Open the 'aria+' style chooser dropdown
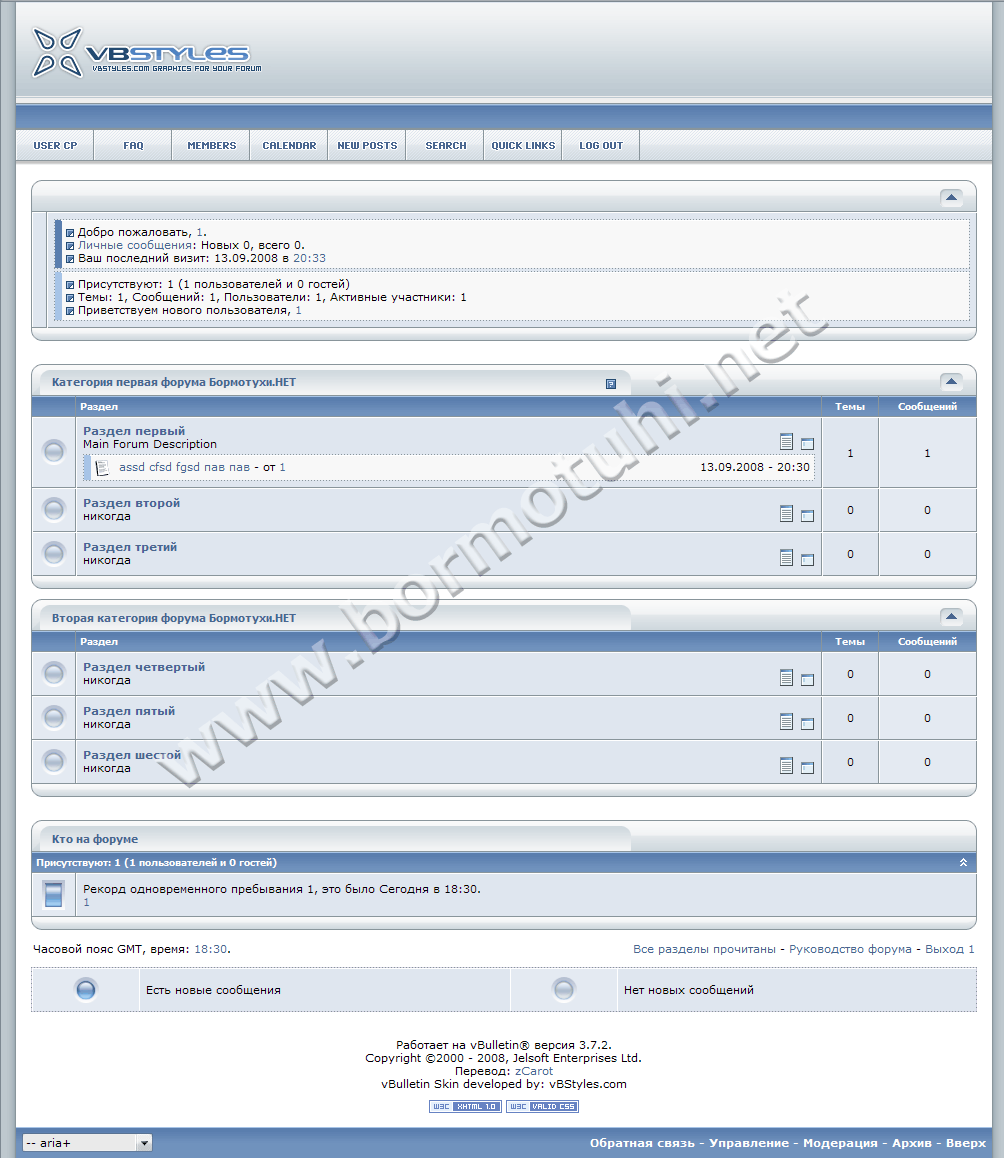Screen dimensions: 1004x1158 point(87,1143)
